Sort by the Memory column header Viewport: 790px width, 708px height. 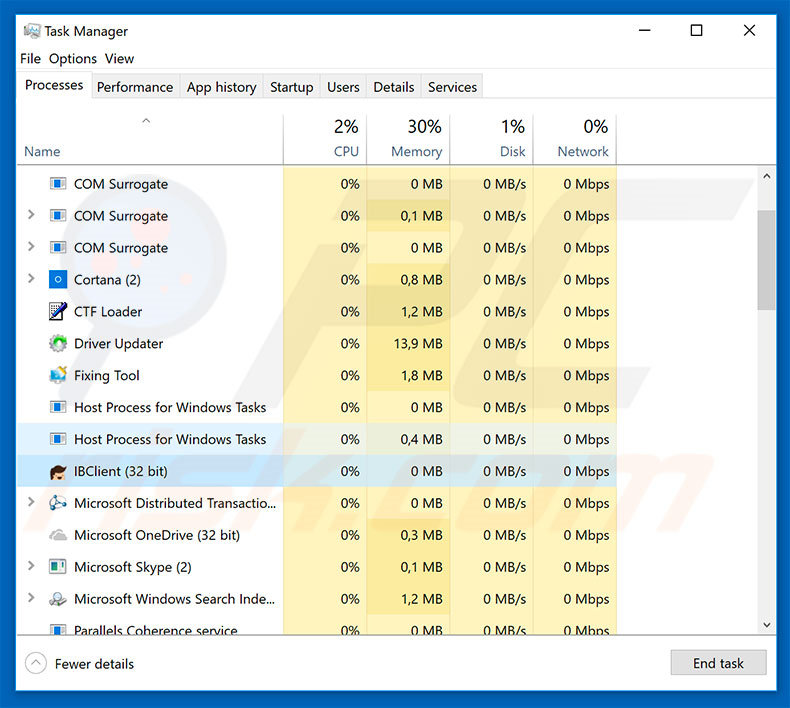[x=408, y=139]
